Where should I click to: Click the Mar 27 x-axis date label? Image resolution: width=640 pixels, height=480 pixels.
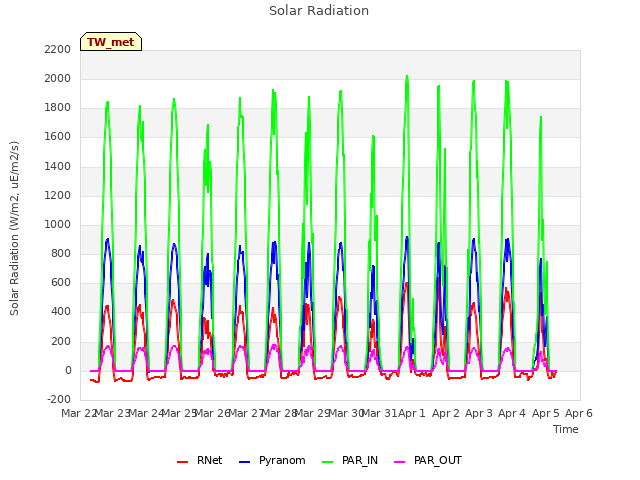pyautogui.click(x=246, y=413)
